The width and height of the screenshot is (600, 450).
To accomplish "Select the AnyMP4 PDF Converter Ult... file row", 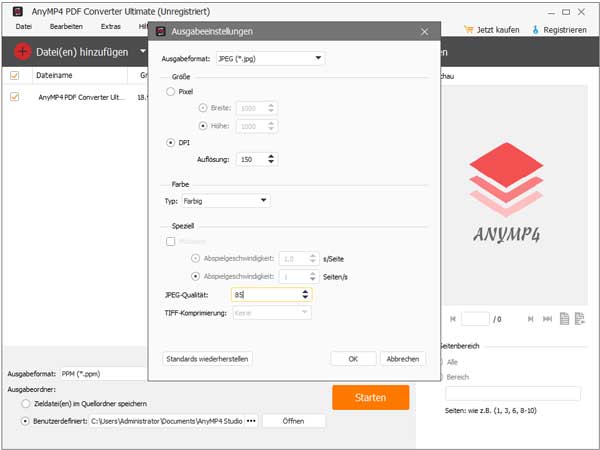I will point(81,97).
